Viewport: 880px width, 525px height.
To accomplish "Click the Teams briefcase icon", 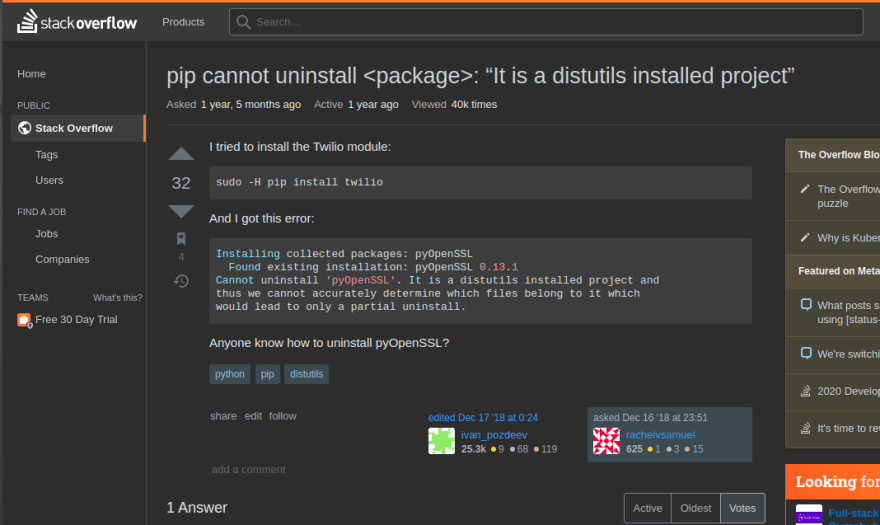I will click(x=24, y=320).
